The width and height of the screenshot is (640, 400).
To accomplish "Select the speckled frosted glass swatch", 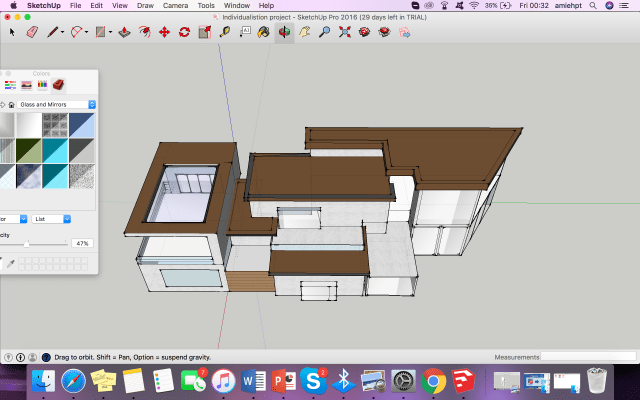I will pyautogui.click(x=82, y=176).
